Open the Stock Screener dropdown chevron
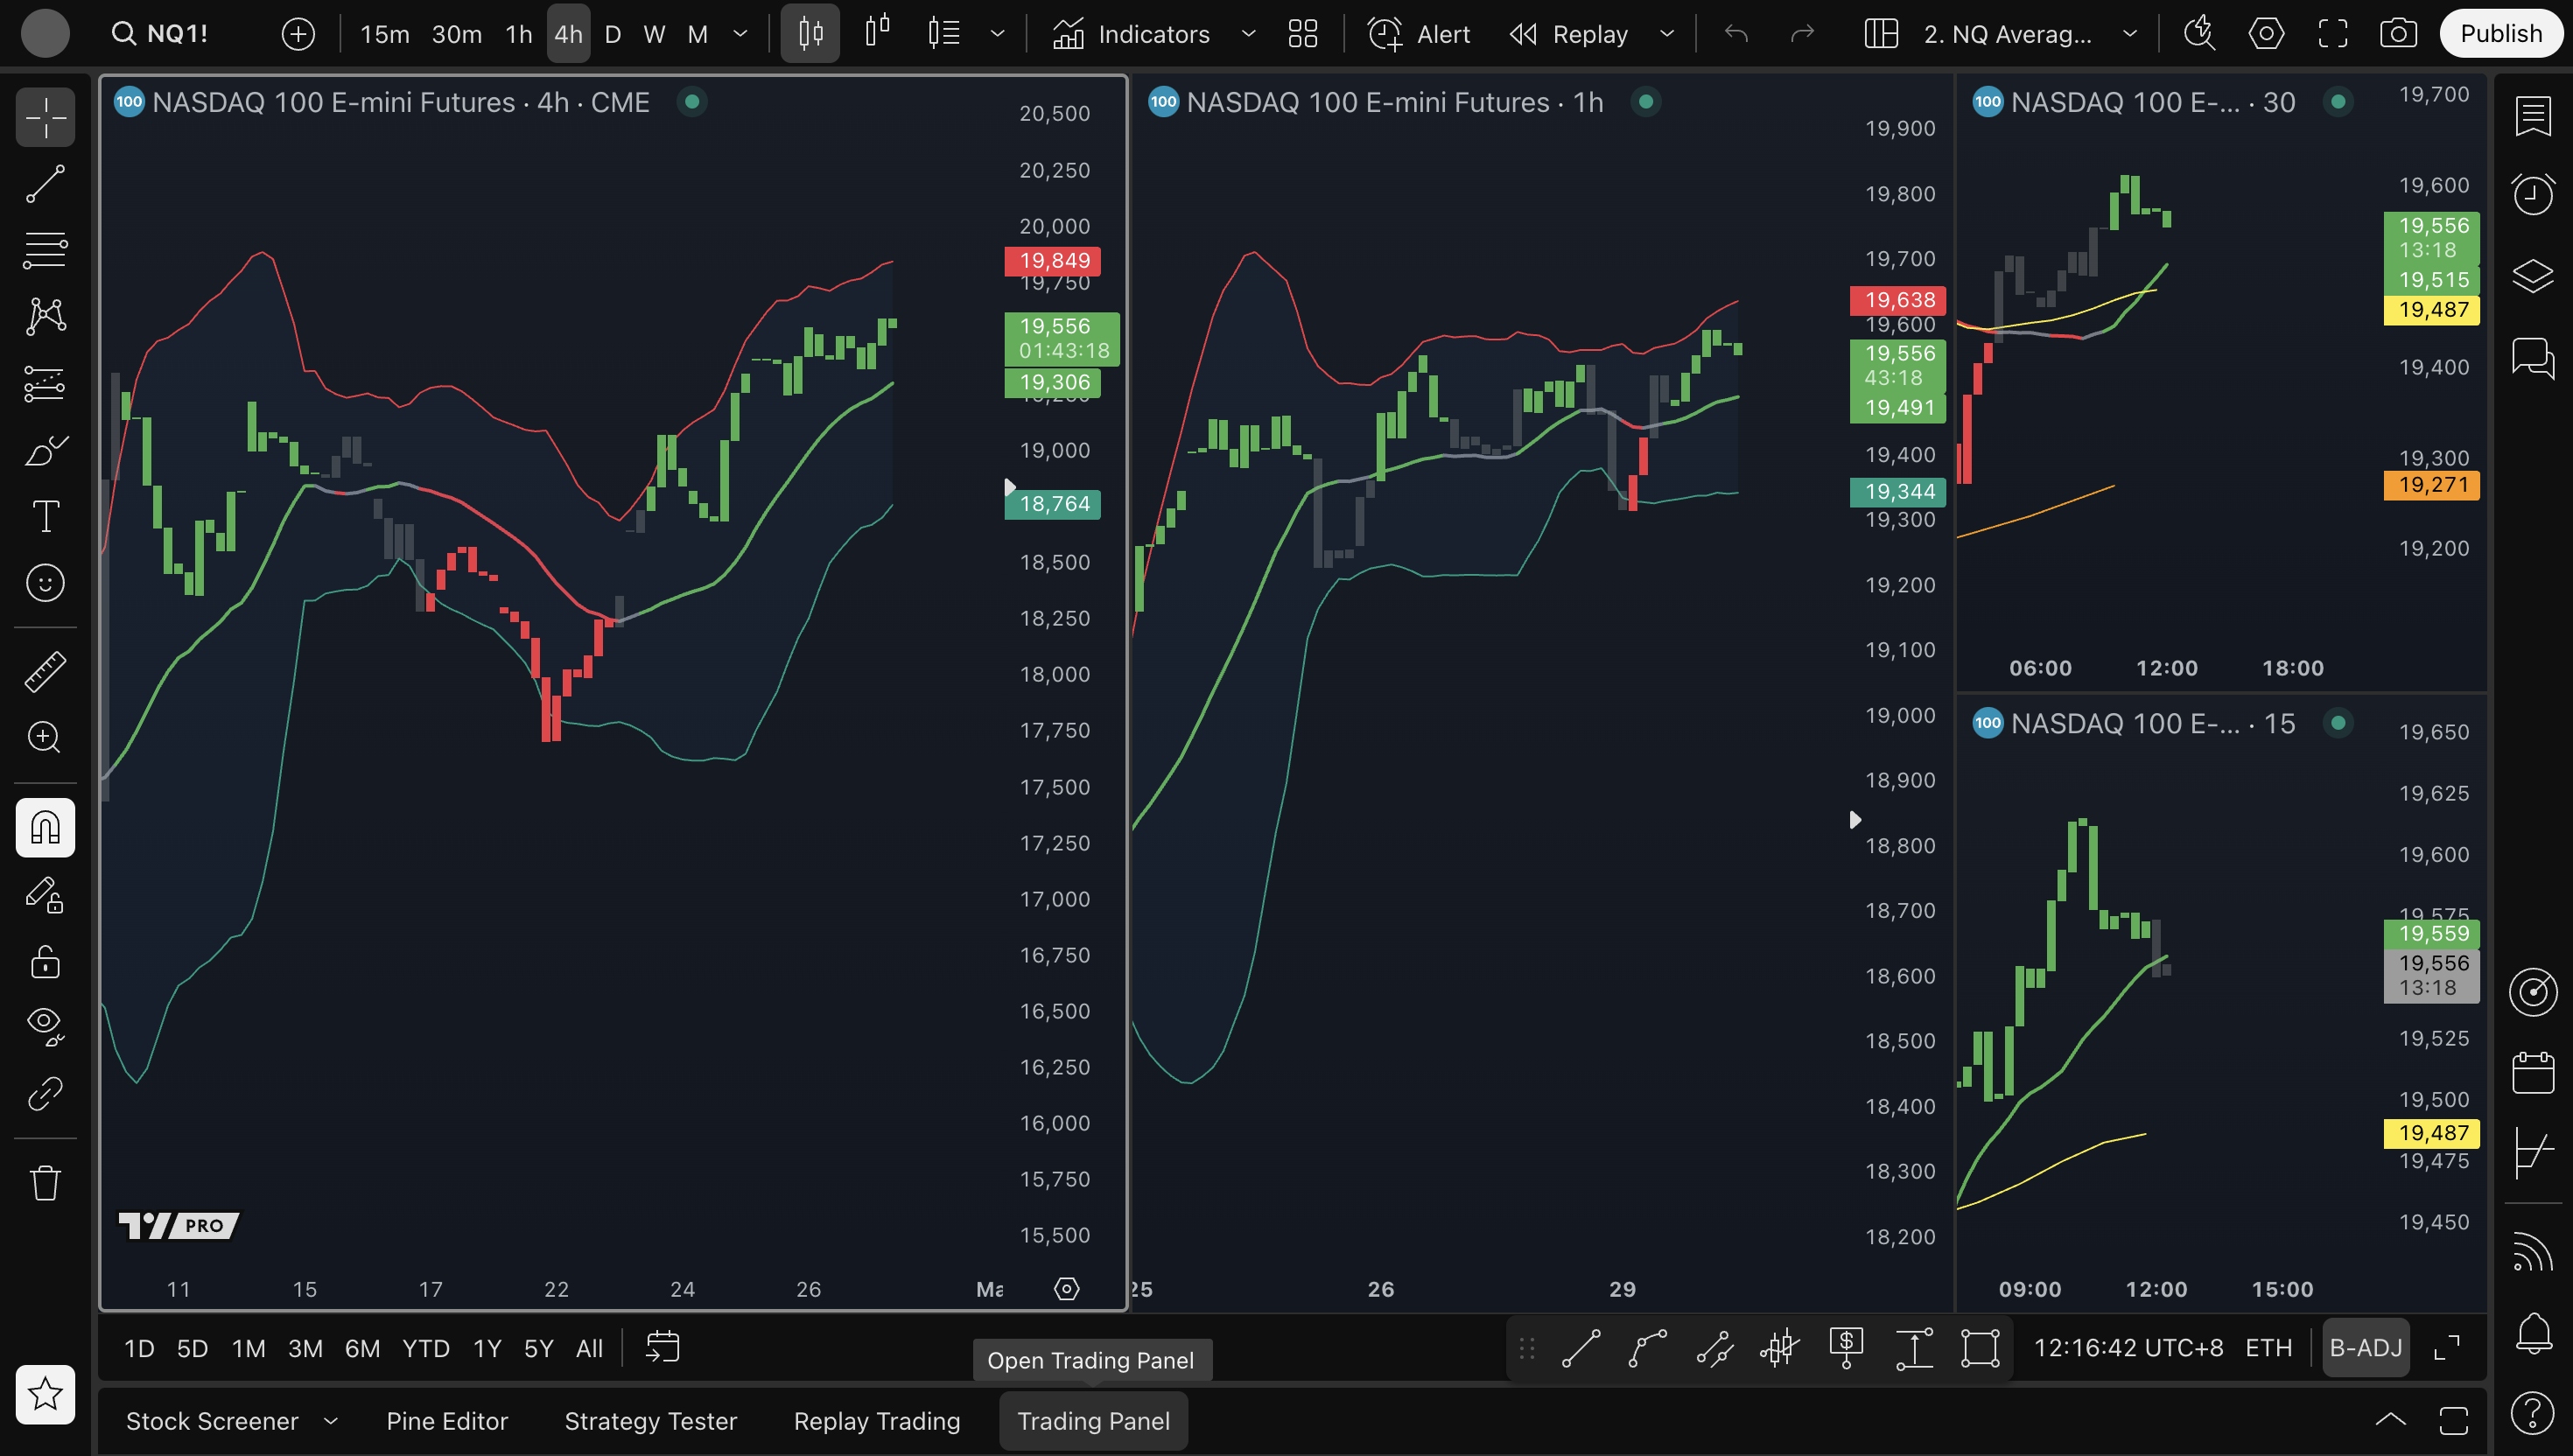Screen dimensions: 2573x1456 pyautogui.click(x=331, y=1421)
